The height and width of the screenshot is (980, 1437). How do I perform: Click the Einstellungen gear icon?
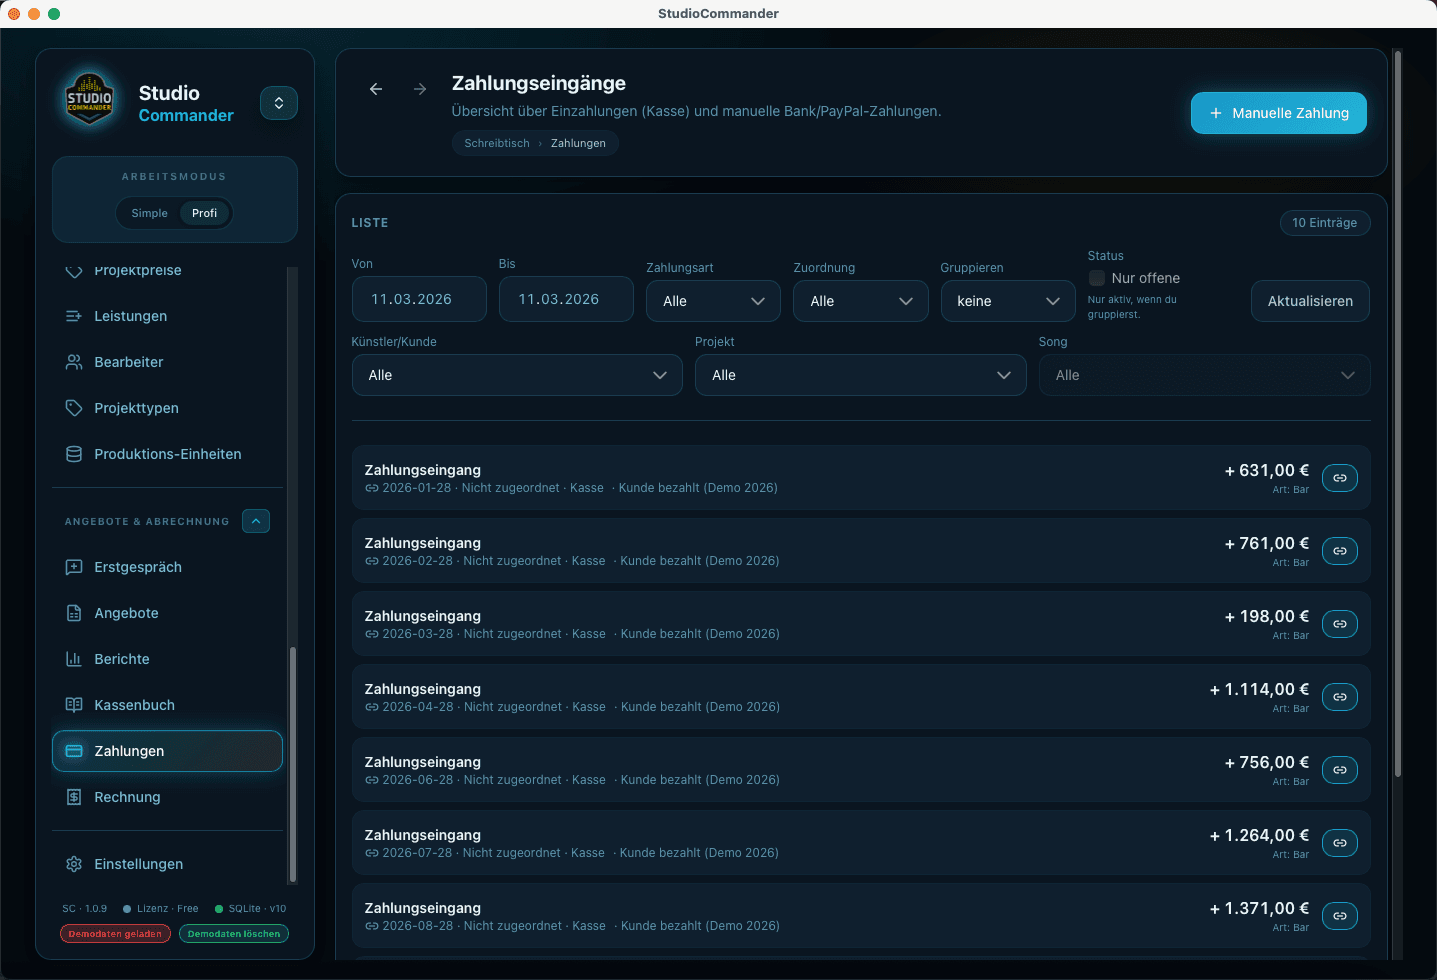point(74,864)
